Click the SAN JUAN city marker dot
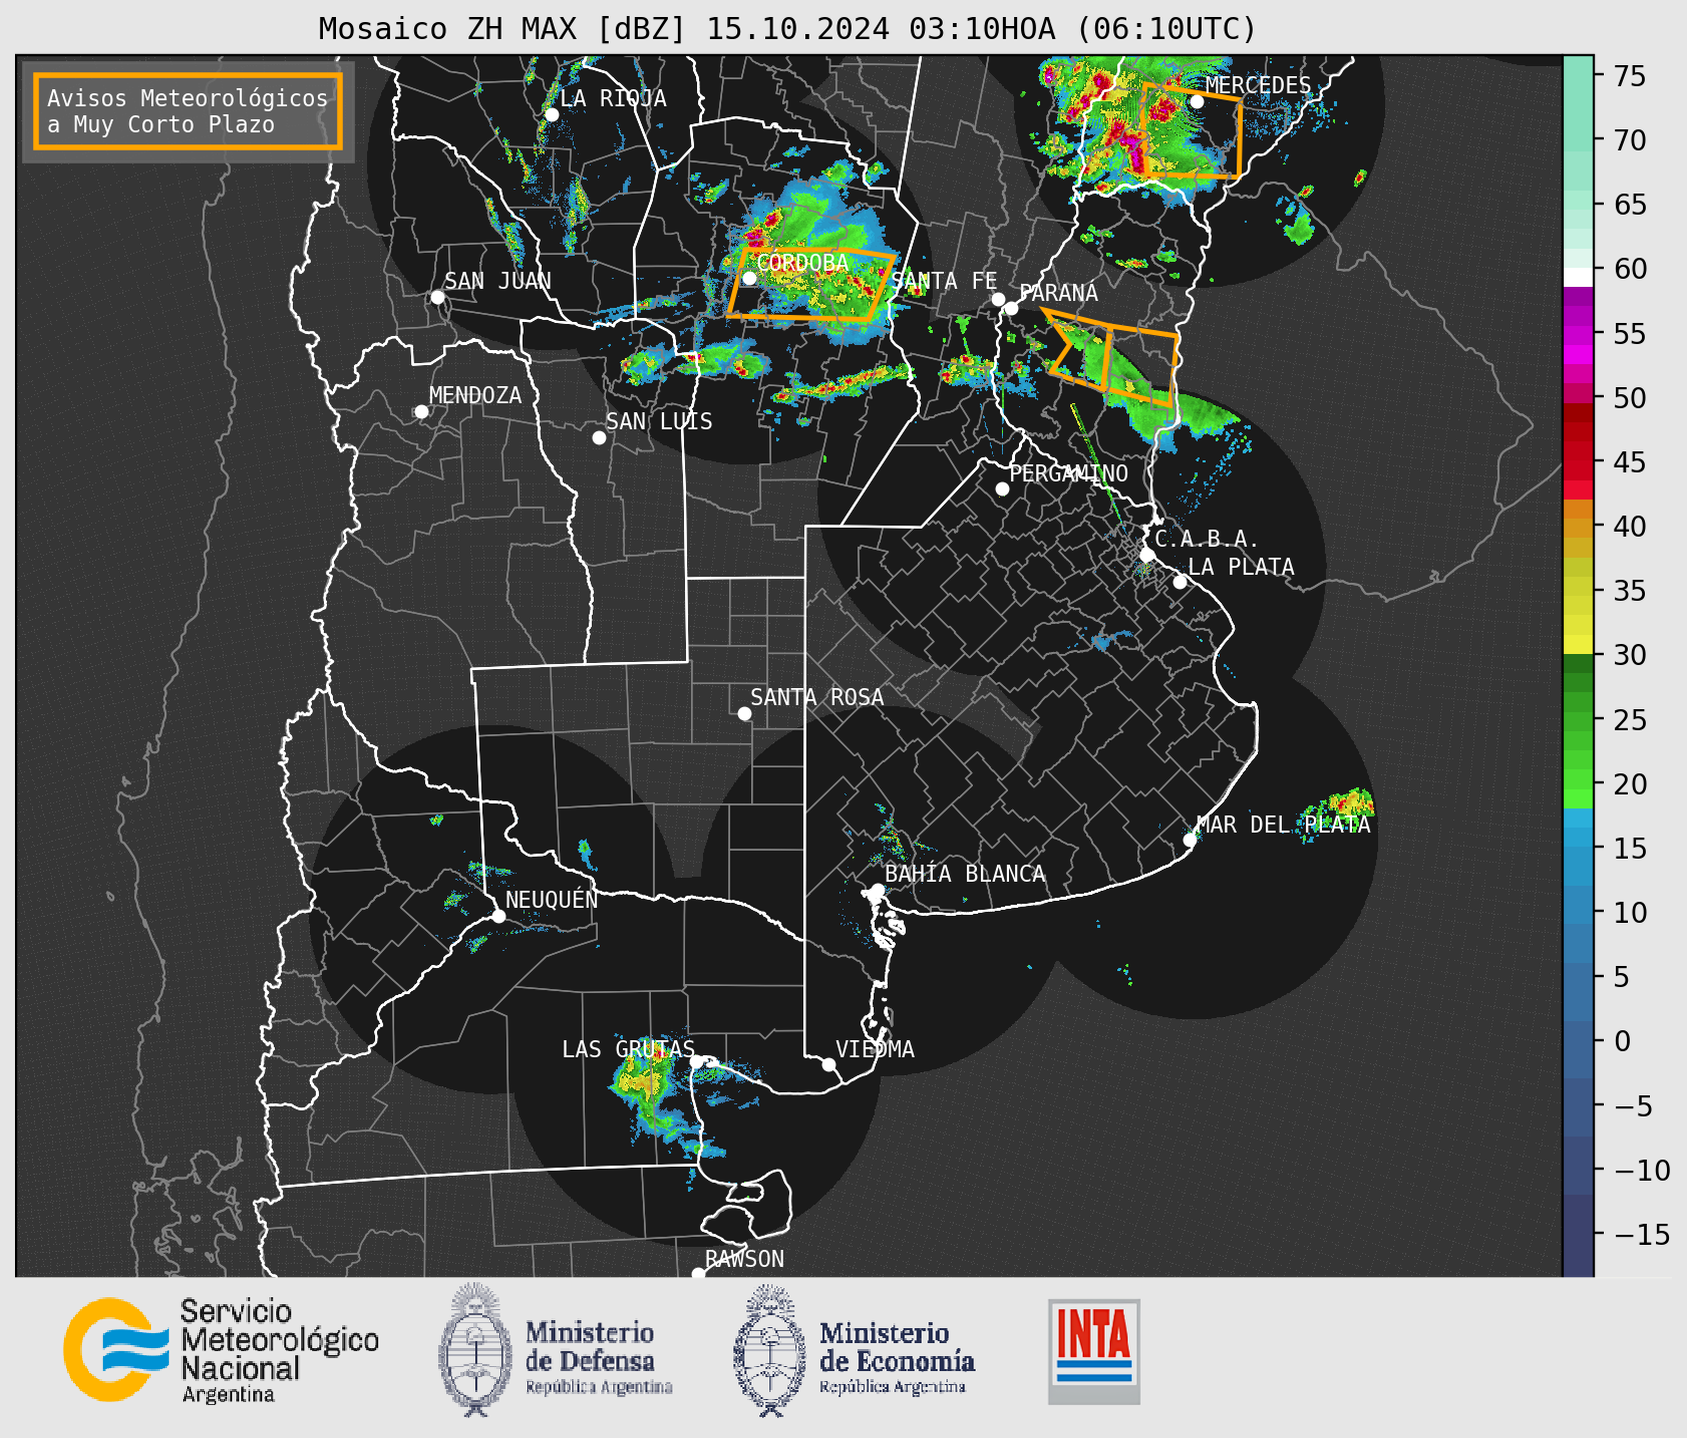 click(437, 297)
